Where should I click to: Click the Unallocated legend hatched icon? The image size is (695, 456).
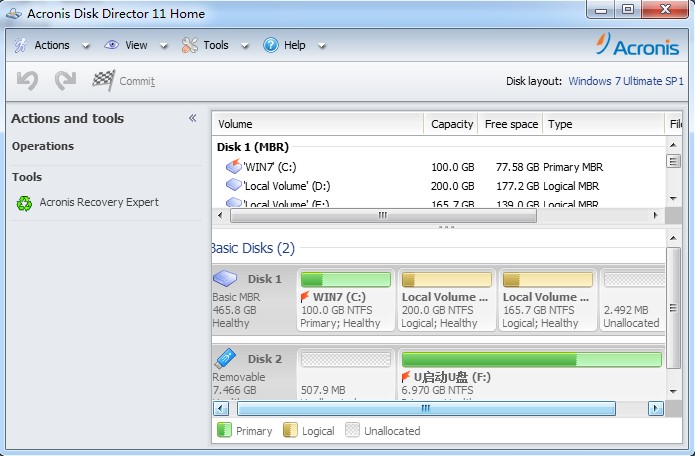pos(352,430)
